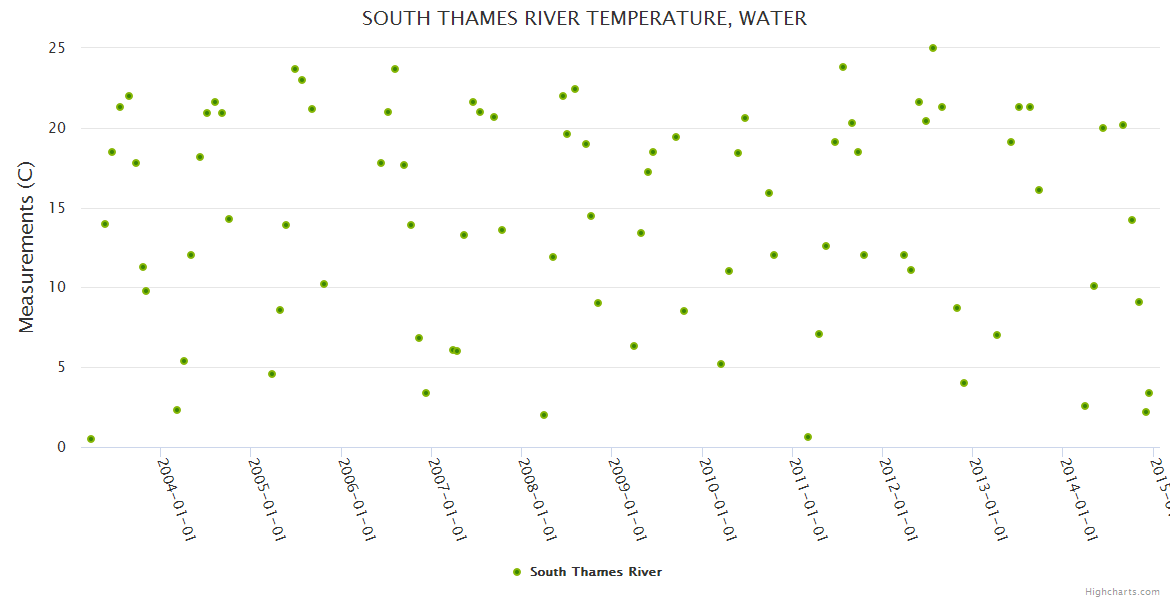Select the near-zero point in early 2011

click(808, 437)
